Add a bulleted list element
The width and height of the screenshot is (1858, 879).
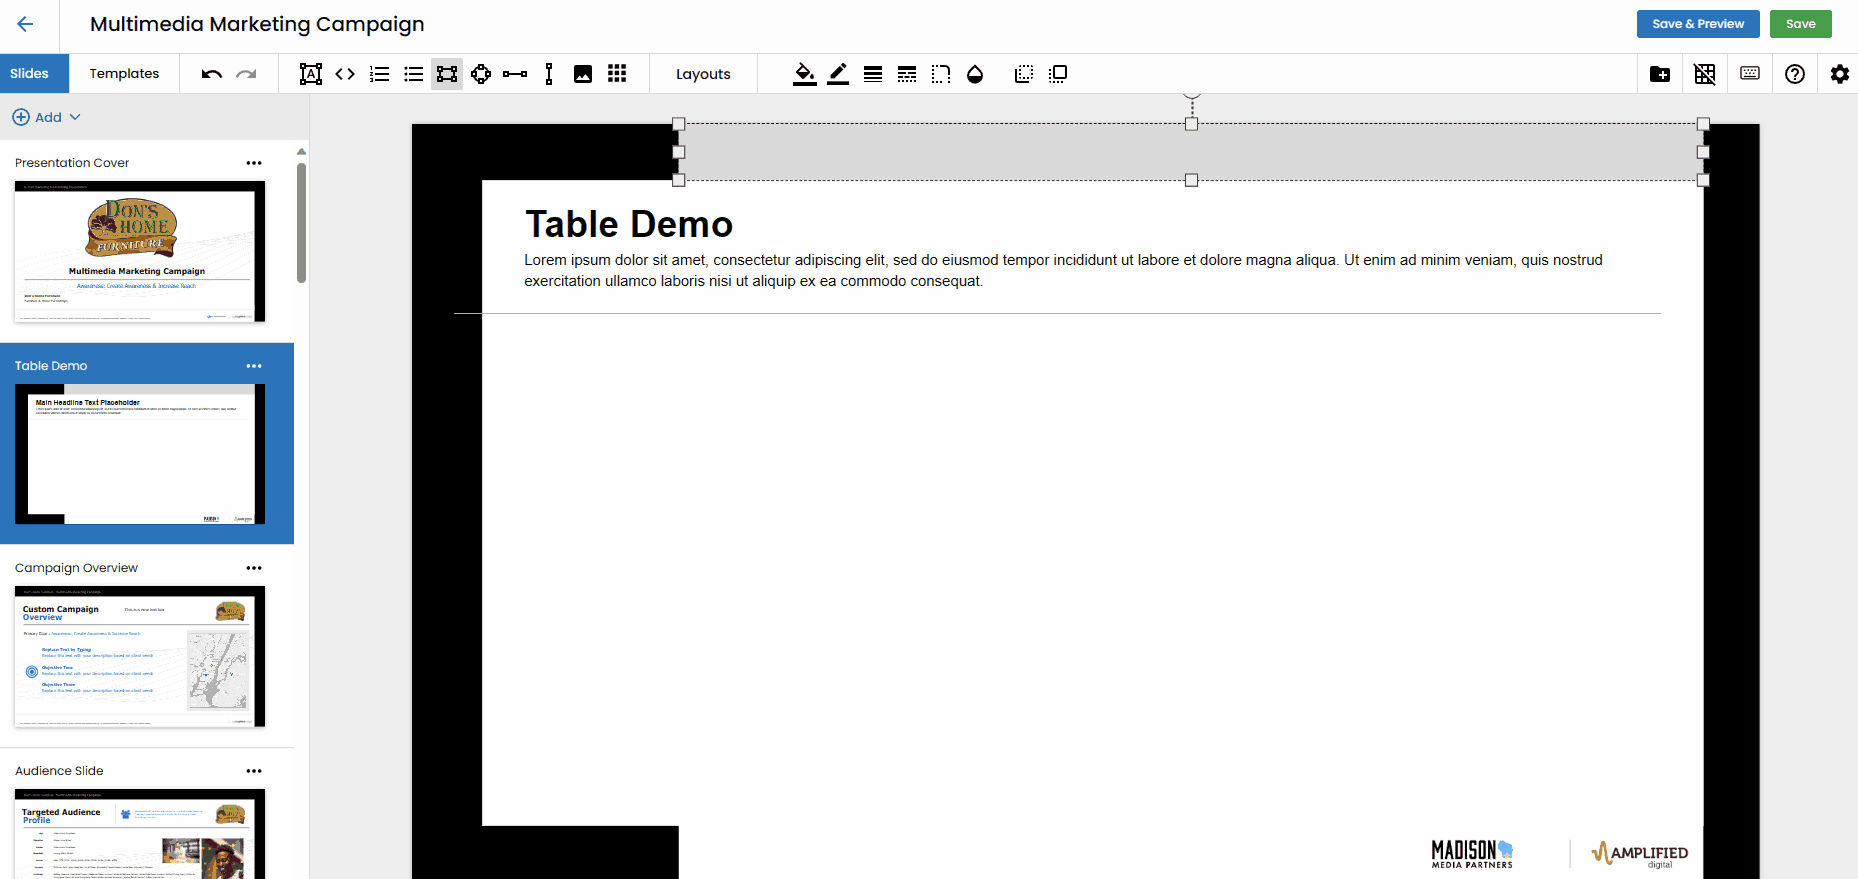[413, 74]
